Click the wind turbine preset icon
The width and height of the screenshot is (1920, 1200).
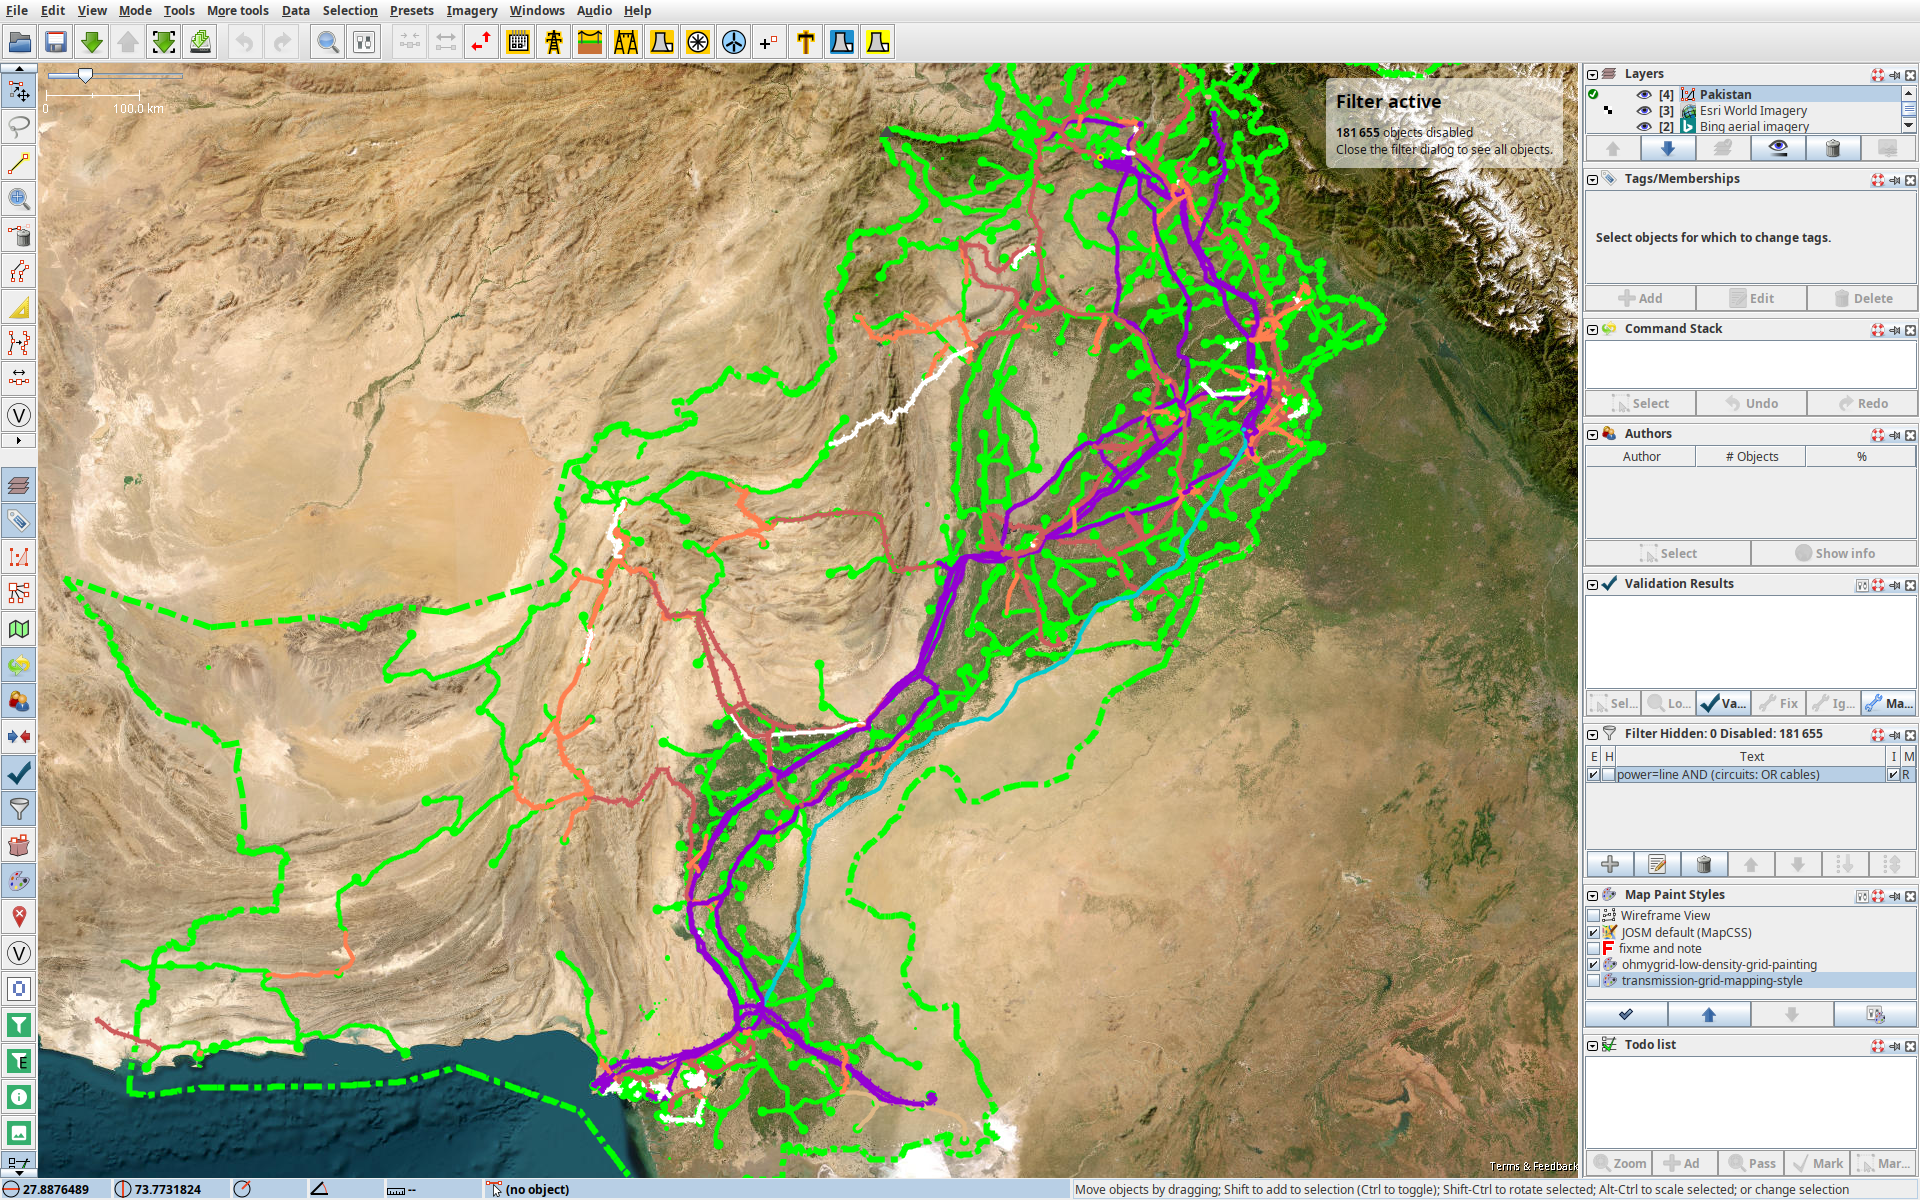(734, 42)
